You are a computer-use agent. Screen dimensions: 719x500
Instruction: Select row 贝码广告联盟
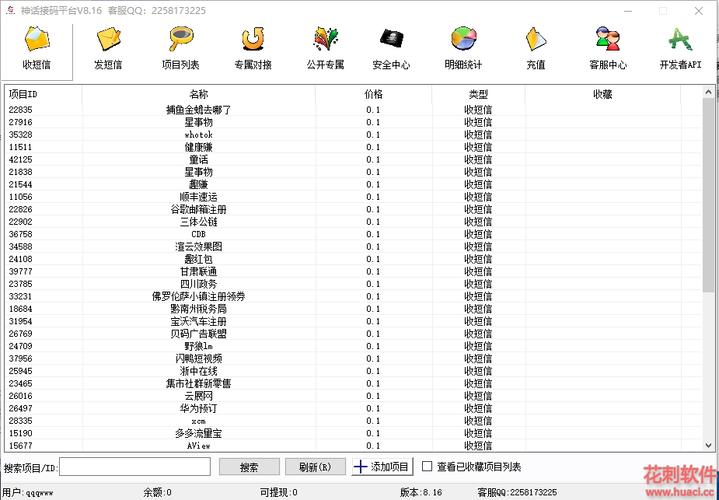[x=353, y=333]
